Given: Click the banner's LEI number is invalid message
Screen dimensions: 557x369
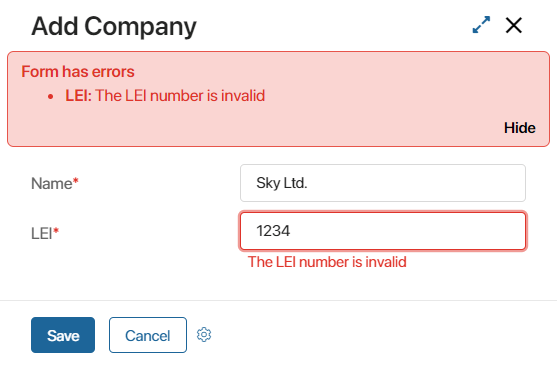Looking at the screenshot, I should [180, 96].
